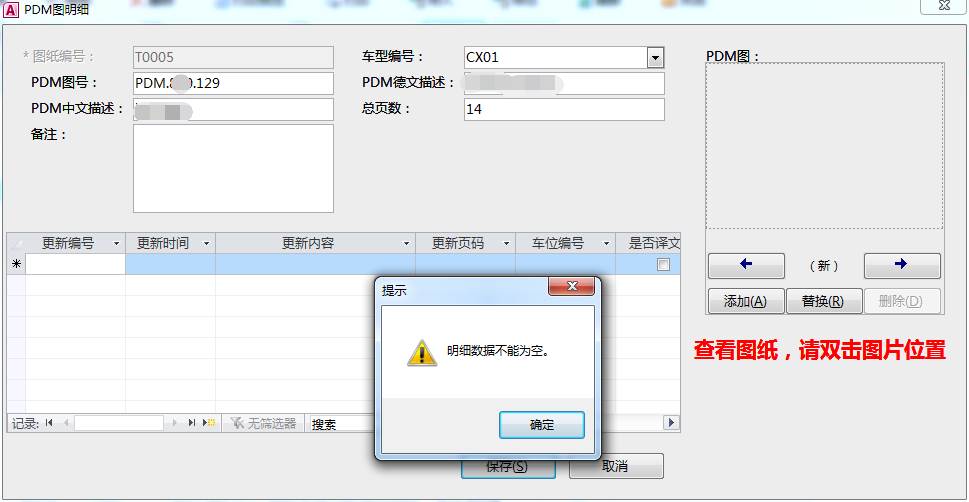Image resolution: width=969 pixels, height=502 pixels.
Task: Click the 添加(A) button
Action: [x=746, y=301]
